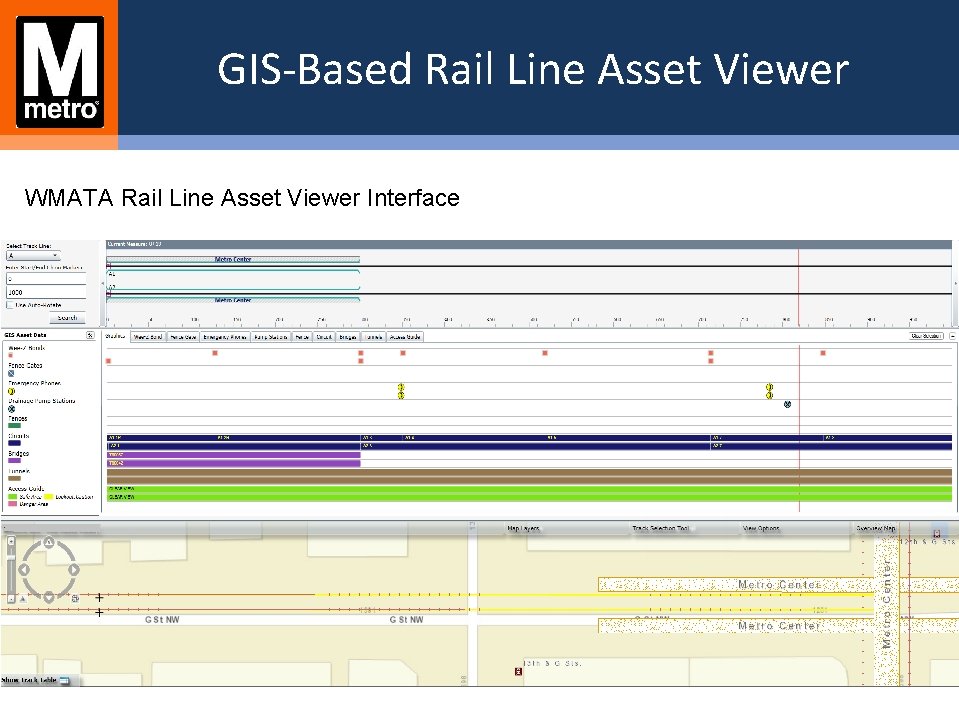The image size is (959, 719).
Task: Pan the map left with navigation arrow
Action: point(24,570)
